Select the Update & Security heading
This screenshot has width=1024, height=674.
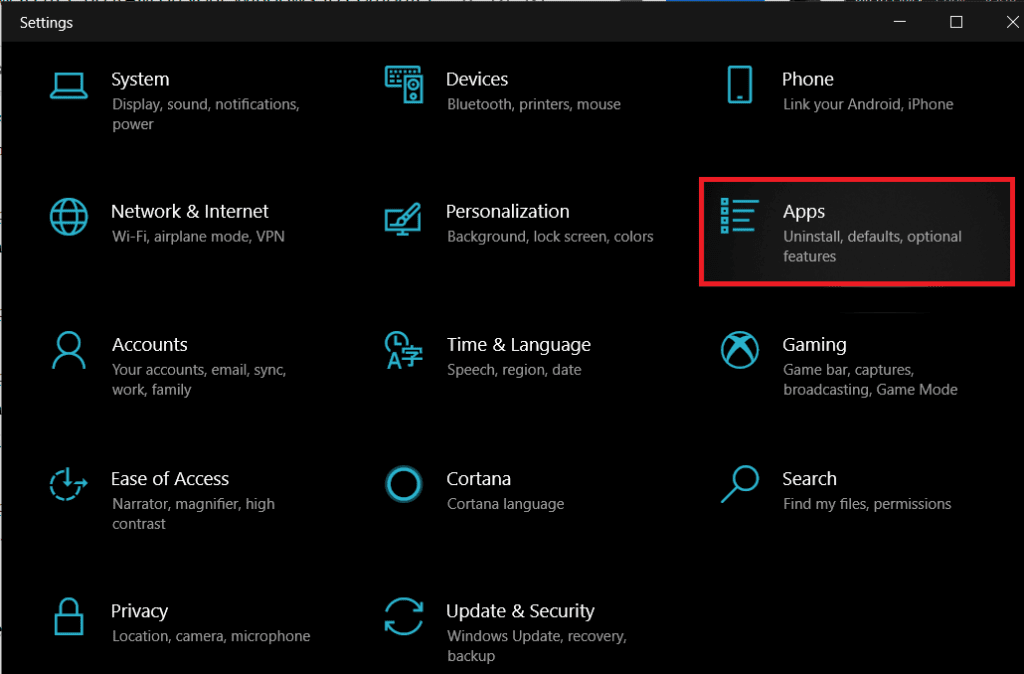520,611
